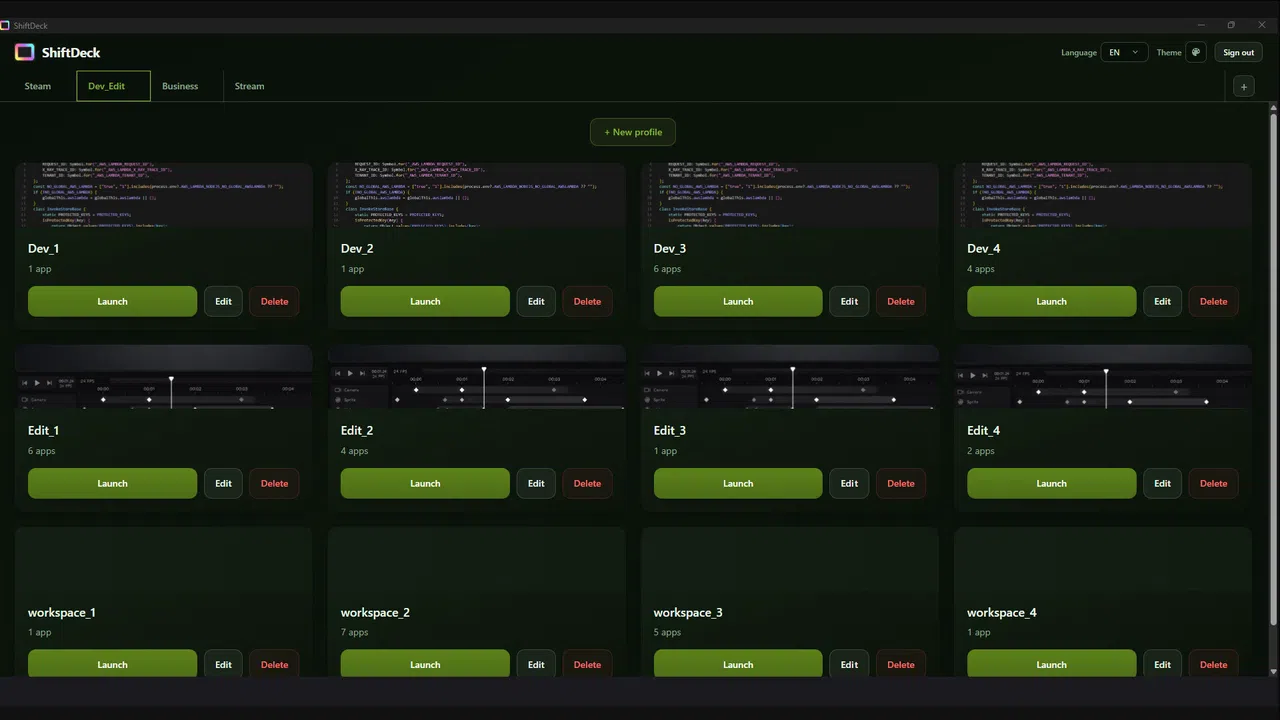Launch the Dev_4 profile
Screen dimensions: 1280x720
pos(1051,301)
